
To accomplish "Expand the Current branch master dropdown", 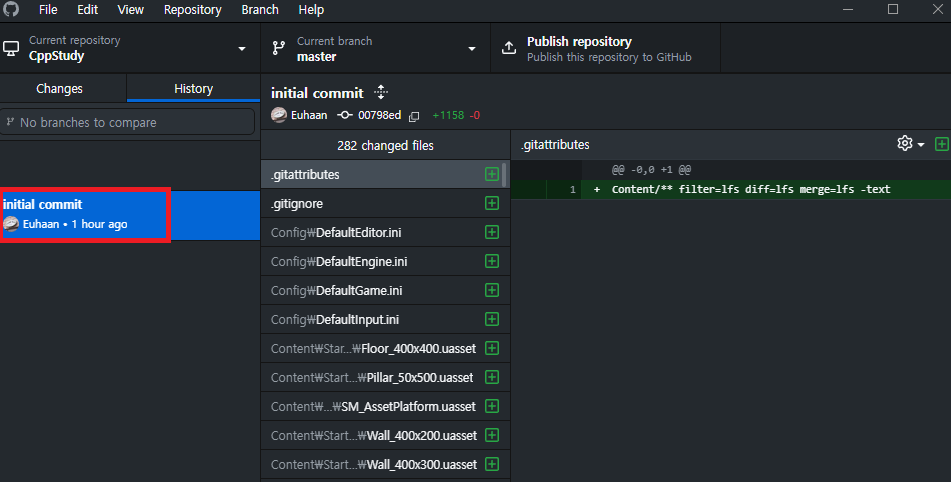I will coord(375,49).
